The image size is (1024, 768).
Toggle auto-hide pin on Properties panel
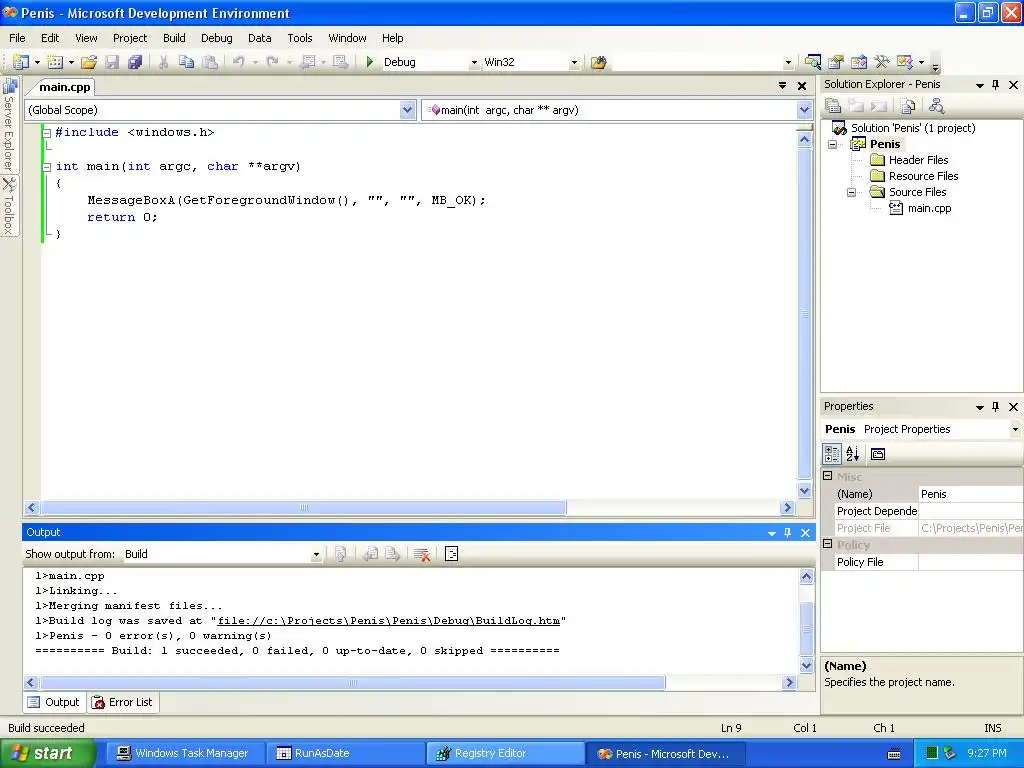tap(995, 406)
